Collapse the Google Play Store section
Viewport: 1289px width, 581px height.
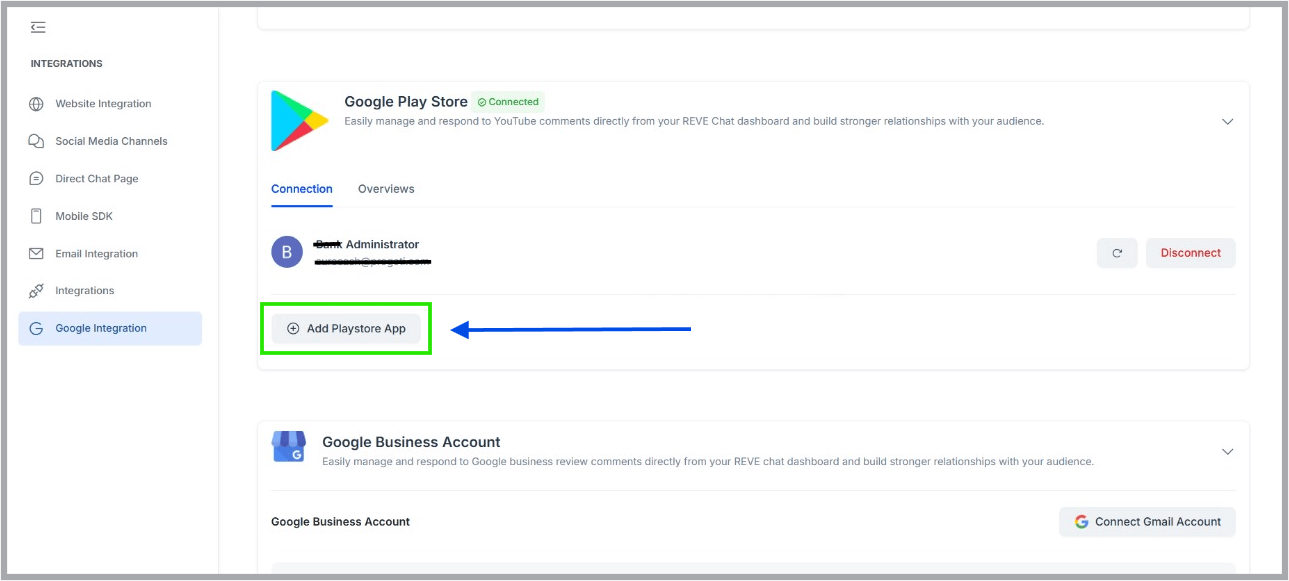pyautogui.click(x=1228, y=121)
